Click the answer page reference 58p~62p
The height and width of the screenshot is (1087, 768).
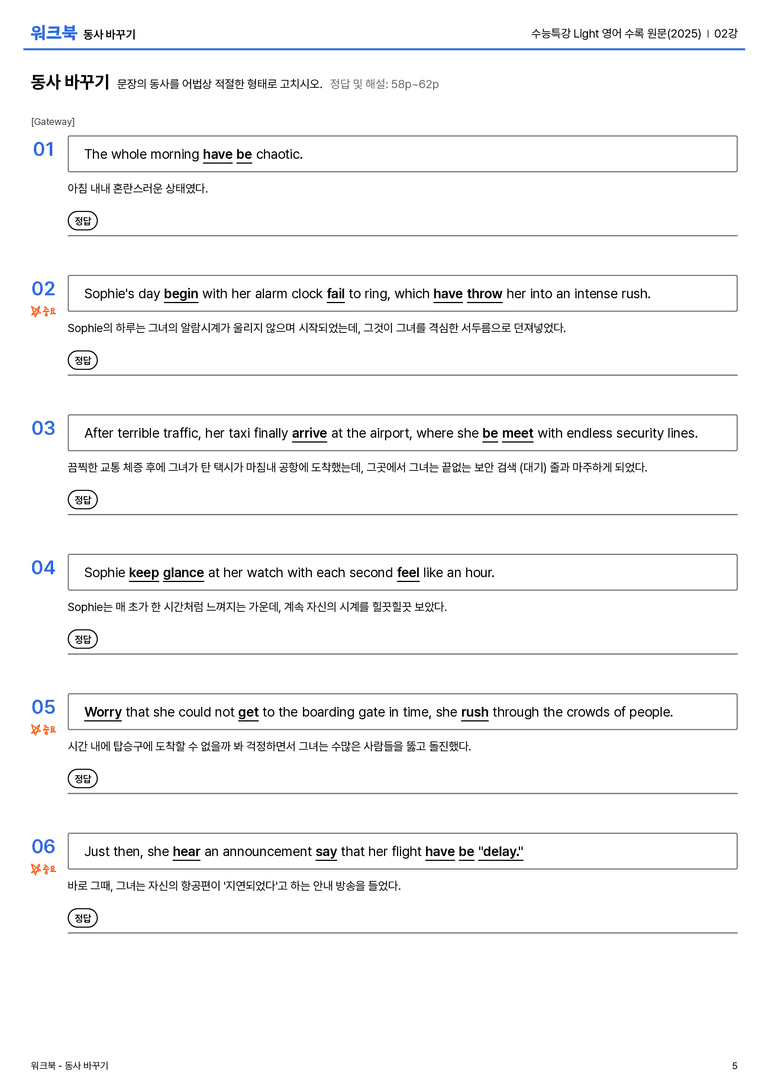[x=414, y=84]
